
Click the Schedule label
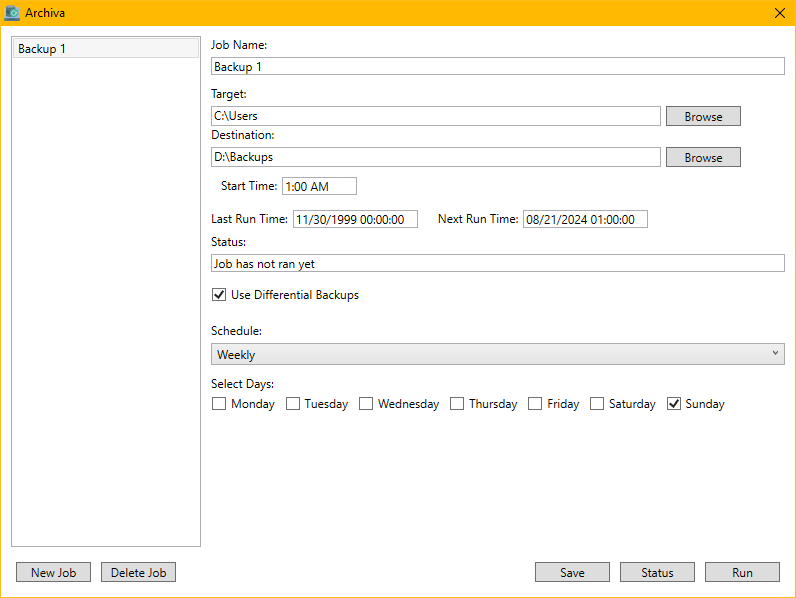click(237, 331)
